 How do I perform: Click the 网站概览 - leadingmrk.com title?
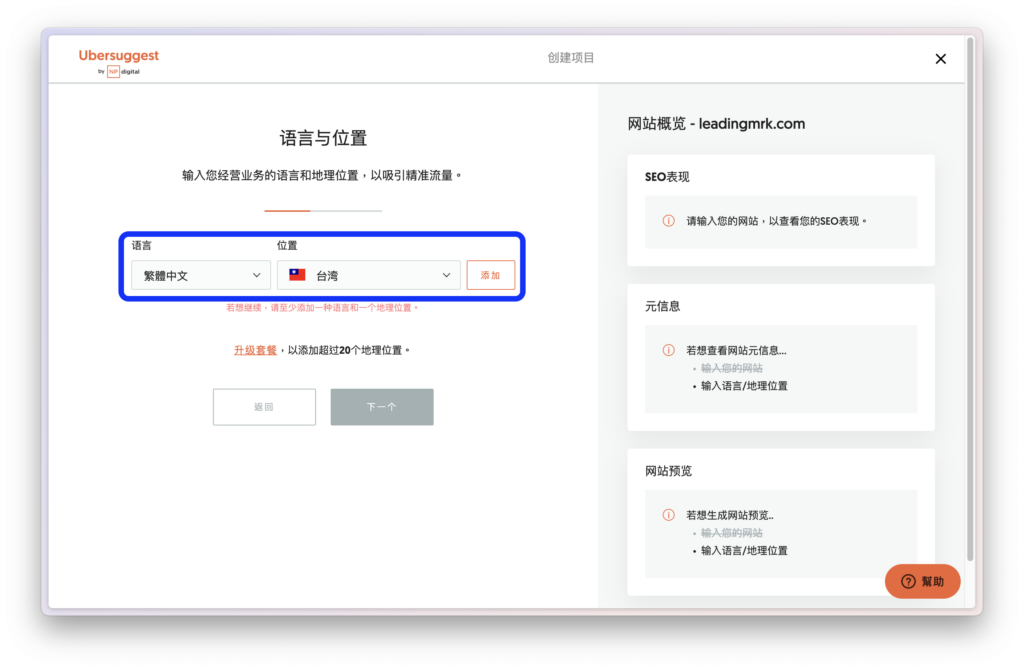point(716,123)
